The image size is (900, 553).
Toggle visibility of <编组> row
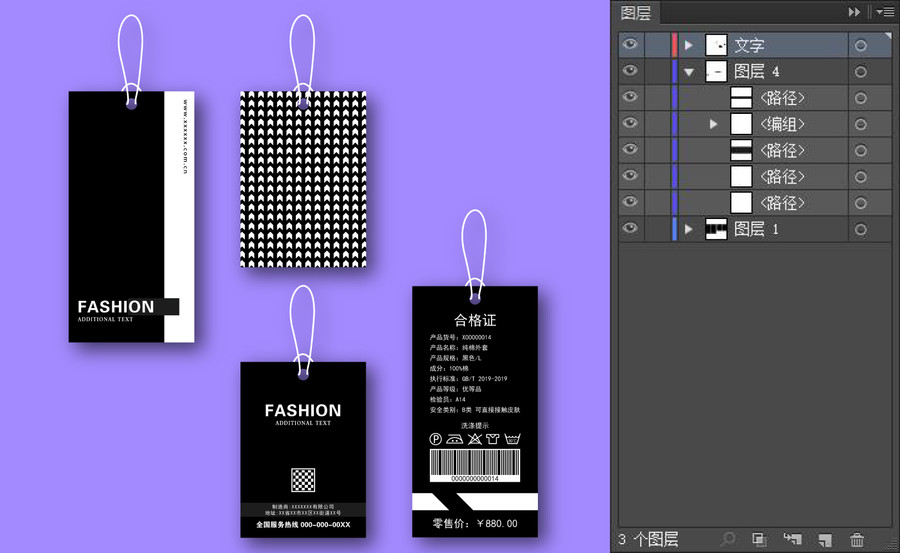631,123
